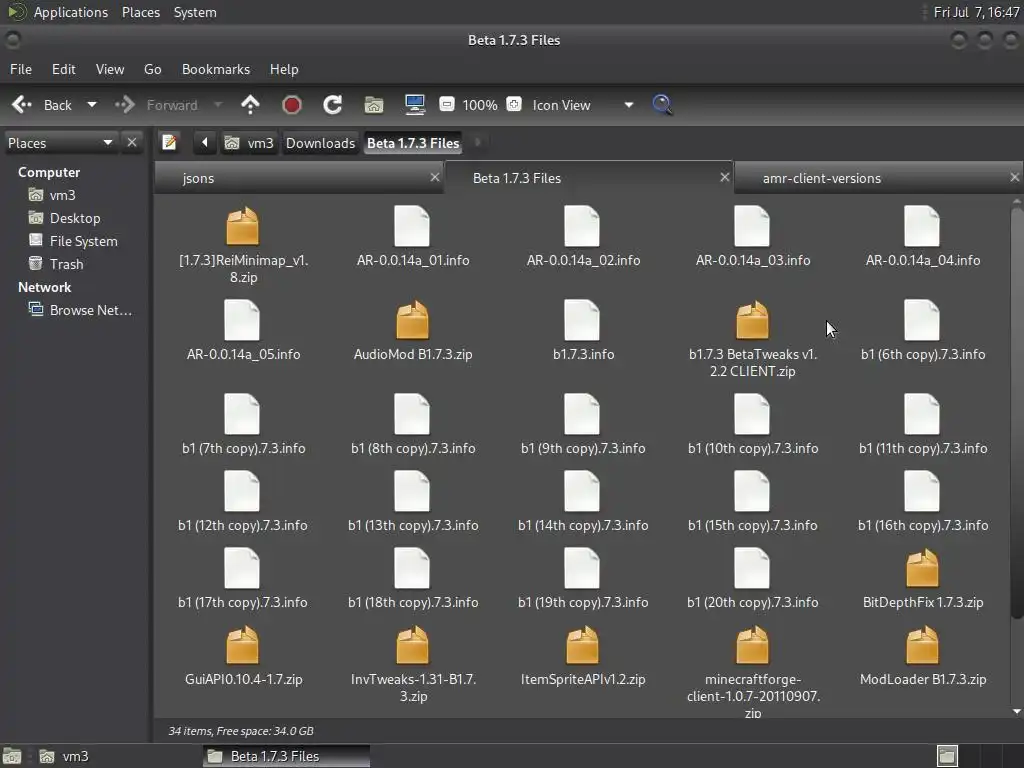The height and width of the screenshot is (768, 1024).
Task: Zoom in with the plus icon
Action: [514, 104]
